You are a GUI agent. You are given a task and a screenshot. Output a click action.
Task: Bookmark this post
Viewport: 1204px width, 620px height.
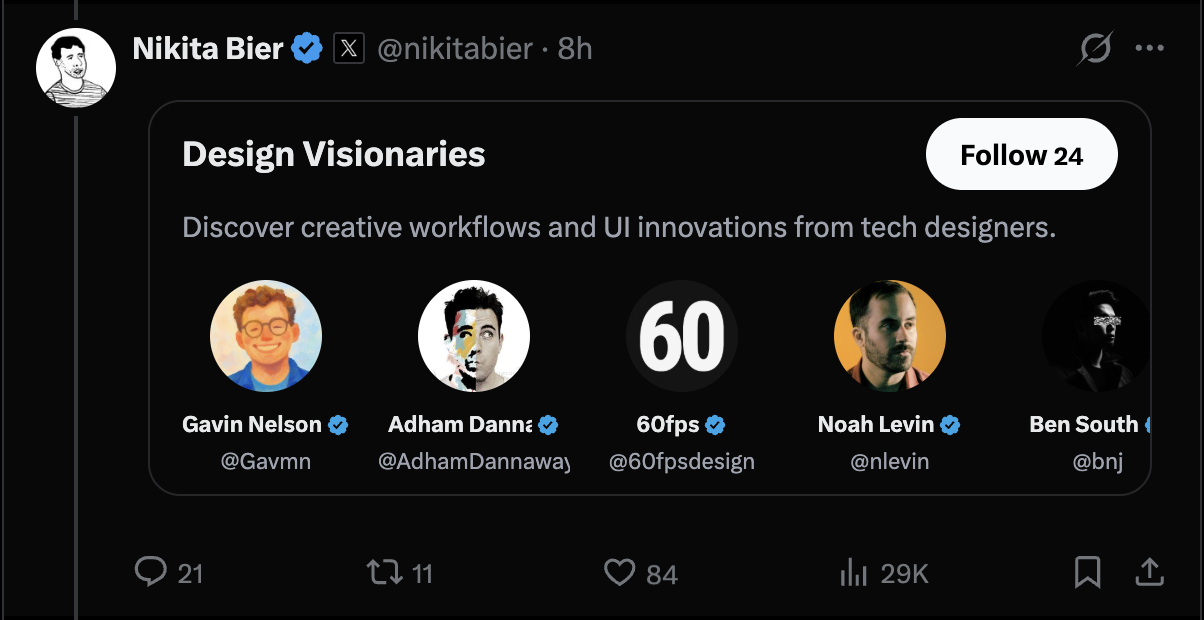click(x=1087, y=572)
